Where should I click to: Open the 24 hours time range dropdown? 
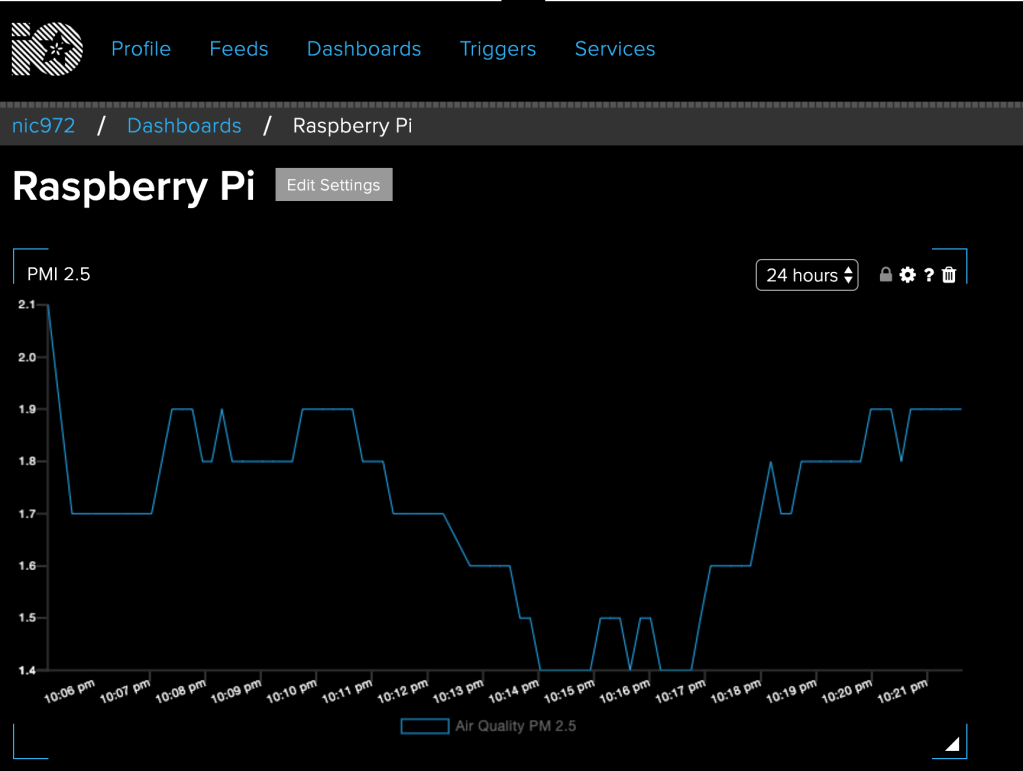coord(806,275)
